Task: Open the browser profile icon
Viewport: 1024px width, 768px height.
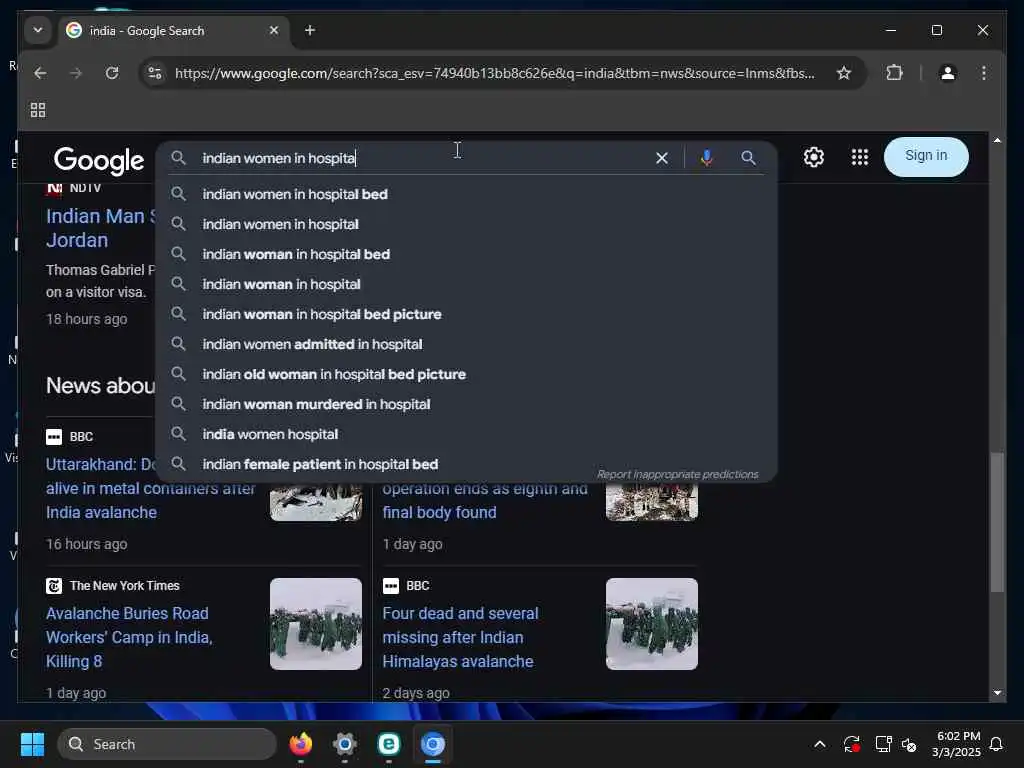Action: pos(948,73)
